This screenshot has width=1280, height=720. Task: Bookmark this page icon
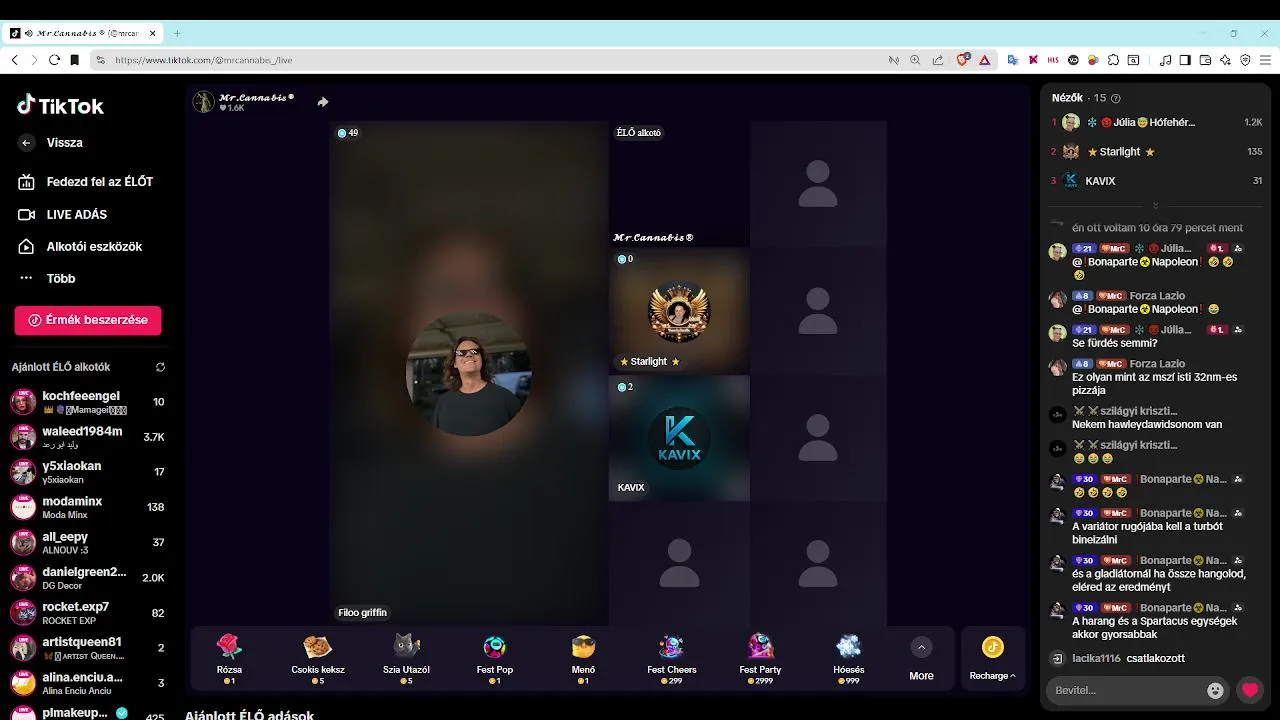(x=75, y=60)
